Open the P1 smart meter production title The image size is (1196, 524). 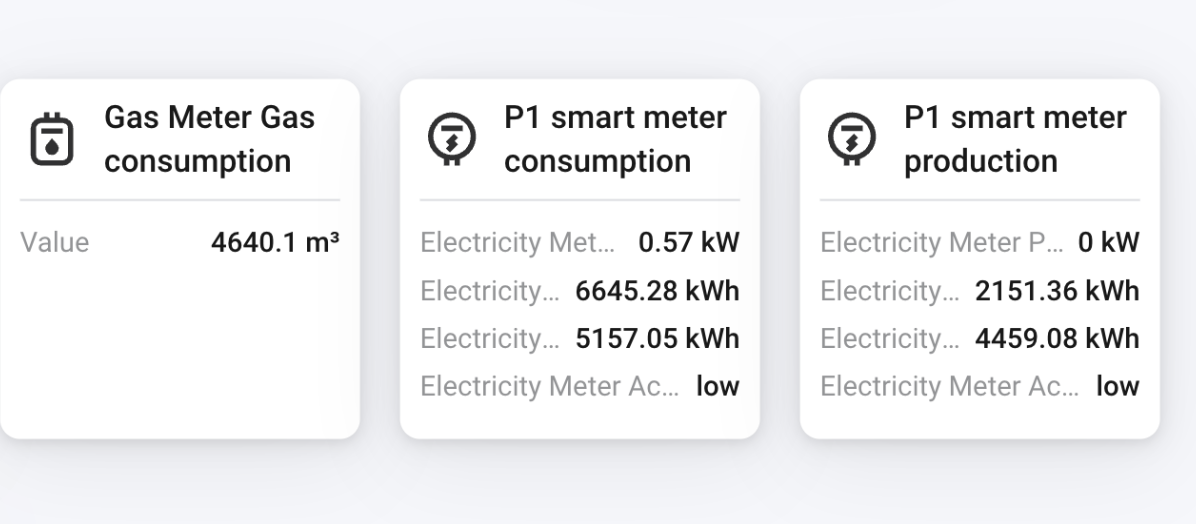tap(1015, 139)
